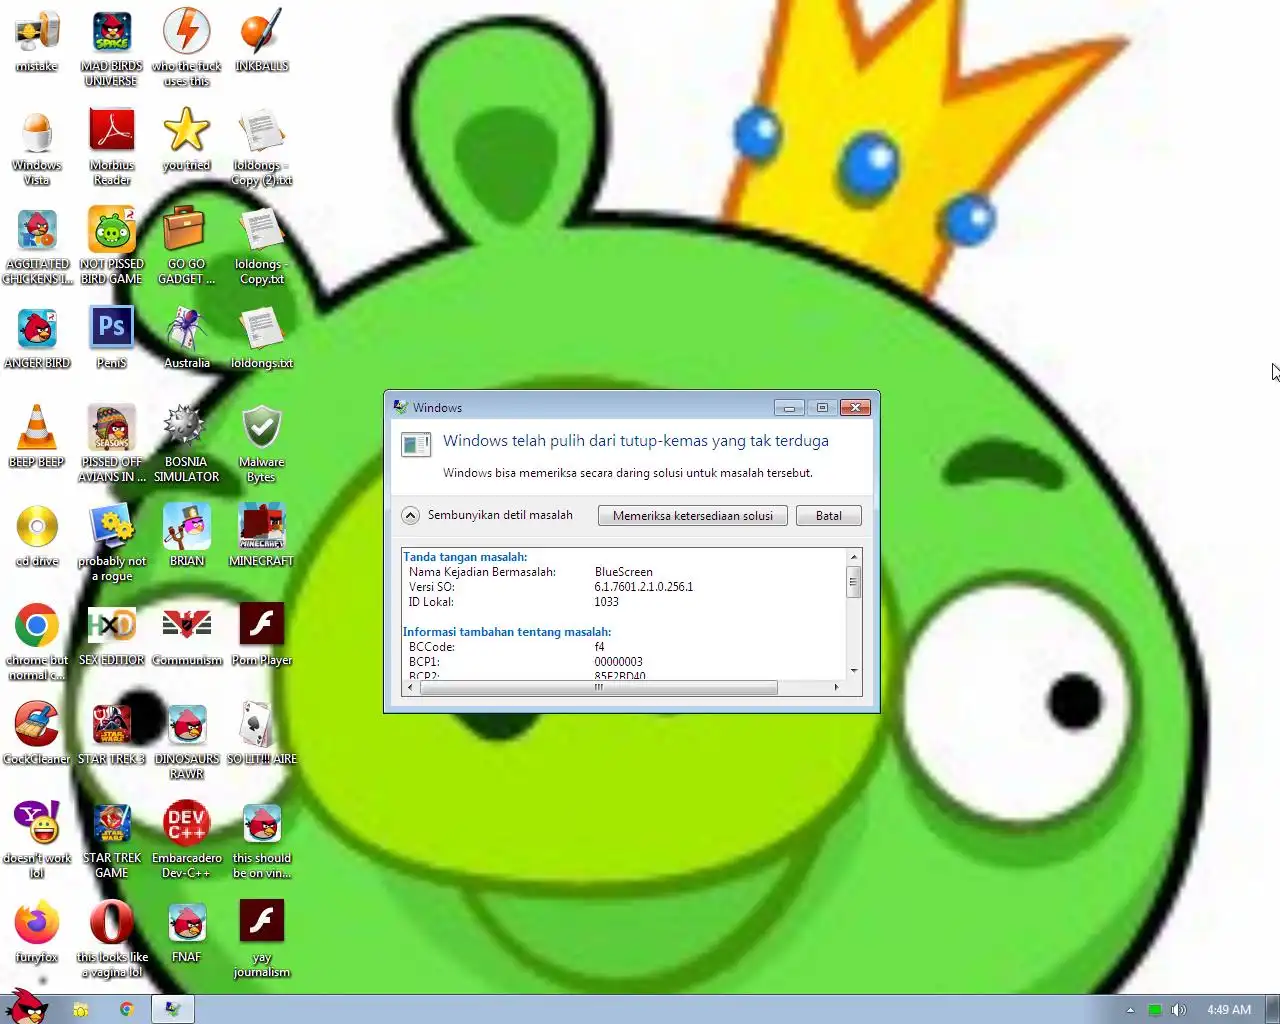Select the loldongs.txt file icon
Screen dimensions: 1280x1024
click(262, 337)
